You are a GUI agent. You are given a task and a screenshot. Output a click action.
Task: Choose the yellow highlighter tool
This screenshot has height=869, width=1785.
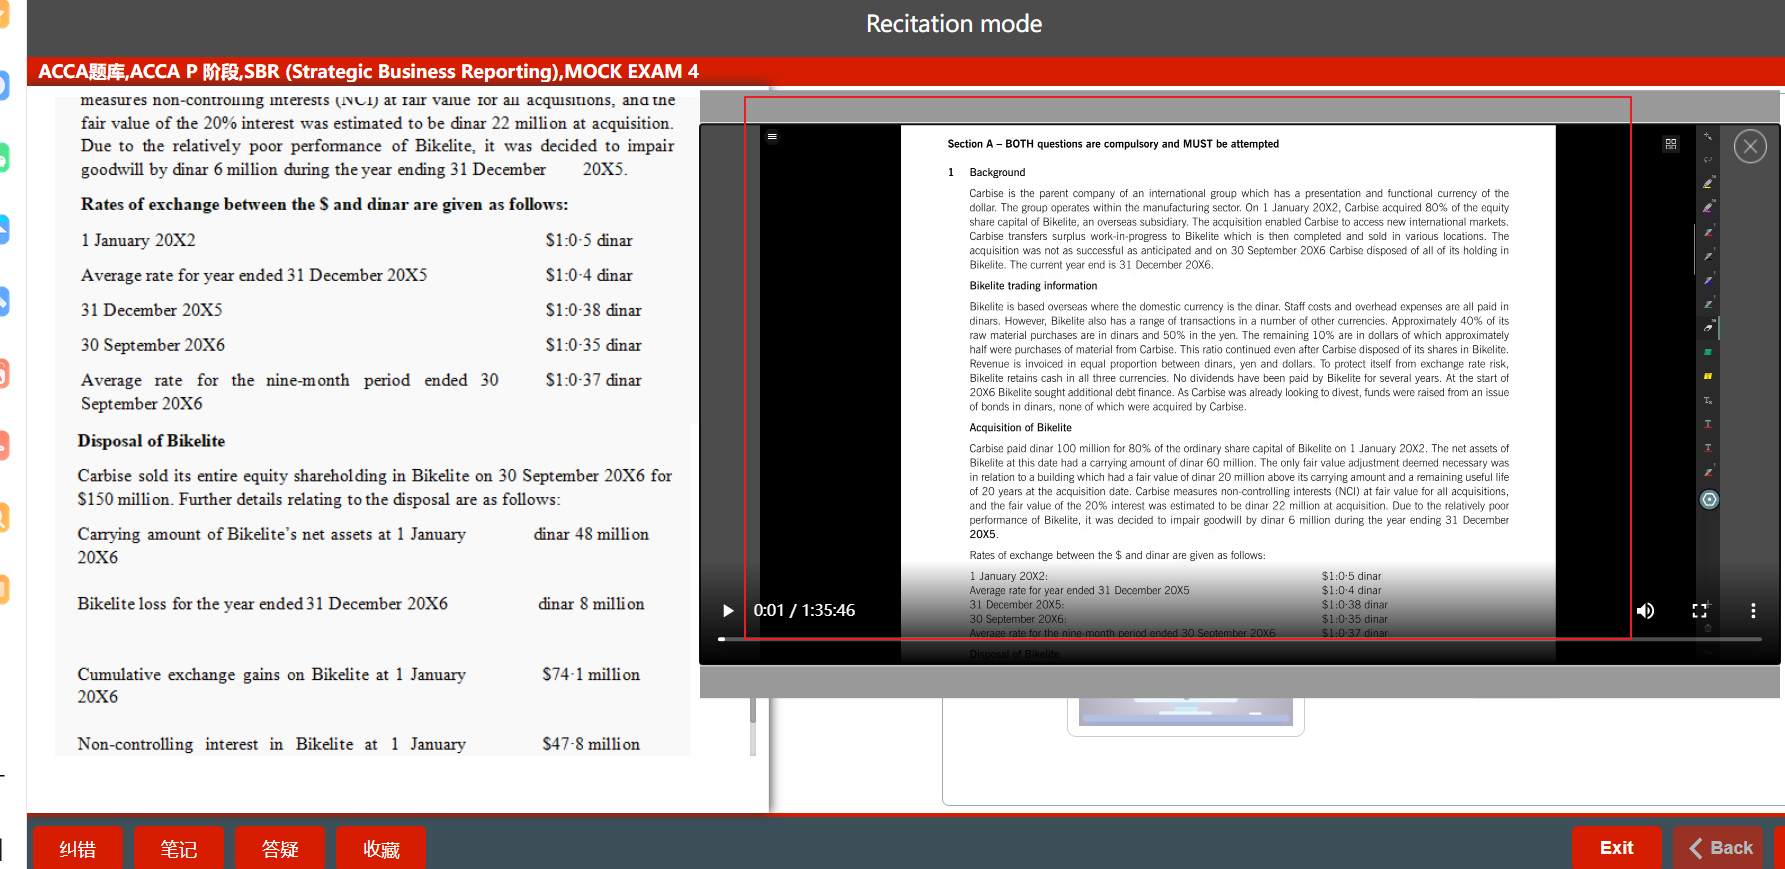tap(1708, 184)
